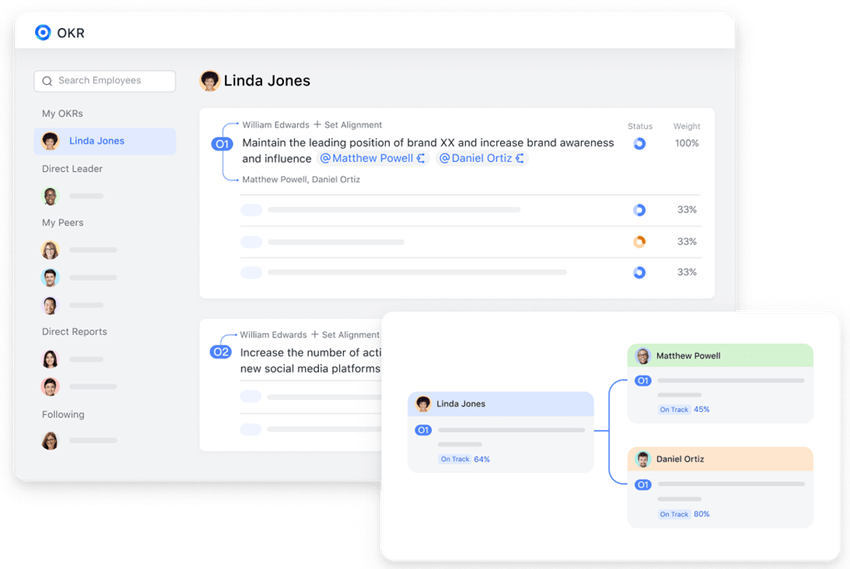The height and width of the screenshot is (569, 850).
Task: Click the O1 objective badge in main panel
Action: (222, 144)
